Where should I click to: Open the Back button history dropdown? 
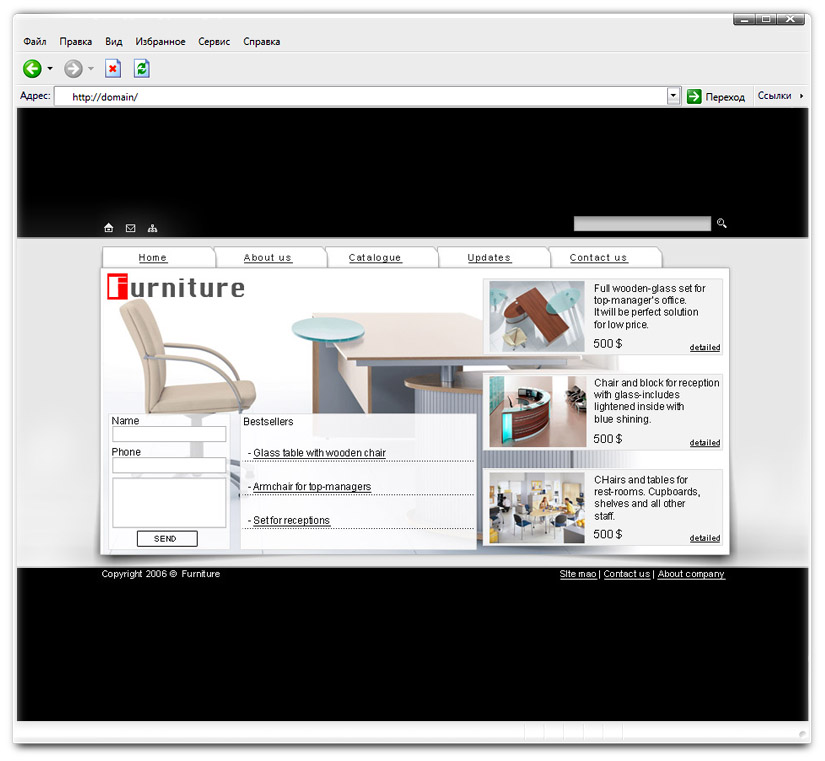tap(50, 69)
